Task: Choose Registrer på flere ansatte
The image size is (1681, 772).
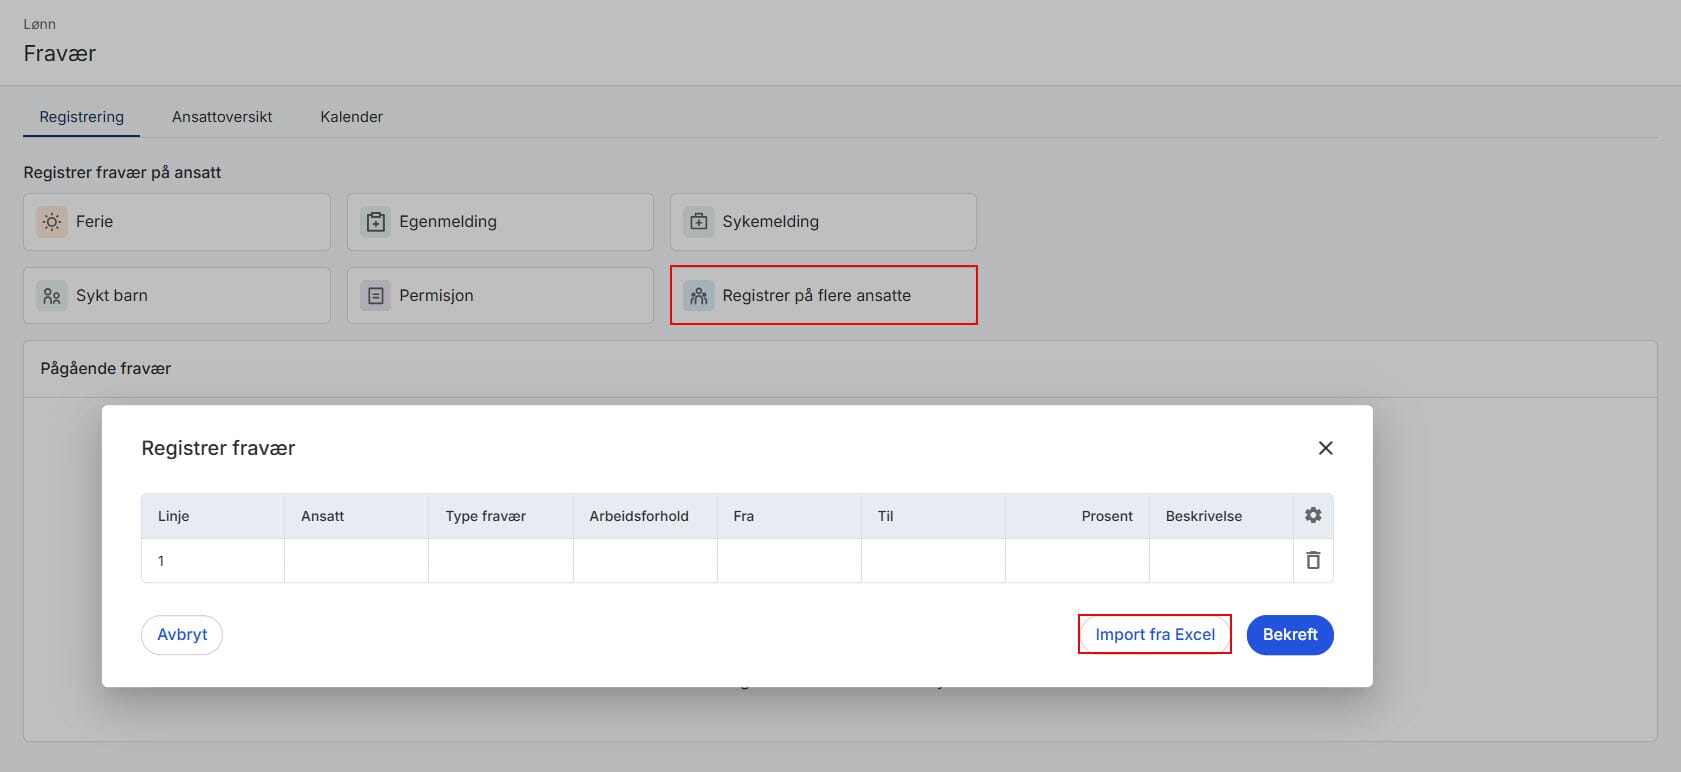Action: pyautogui.click(x=823, y=296)
